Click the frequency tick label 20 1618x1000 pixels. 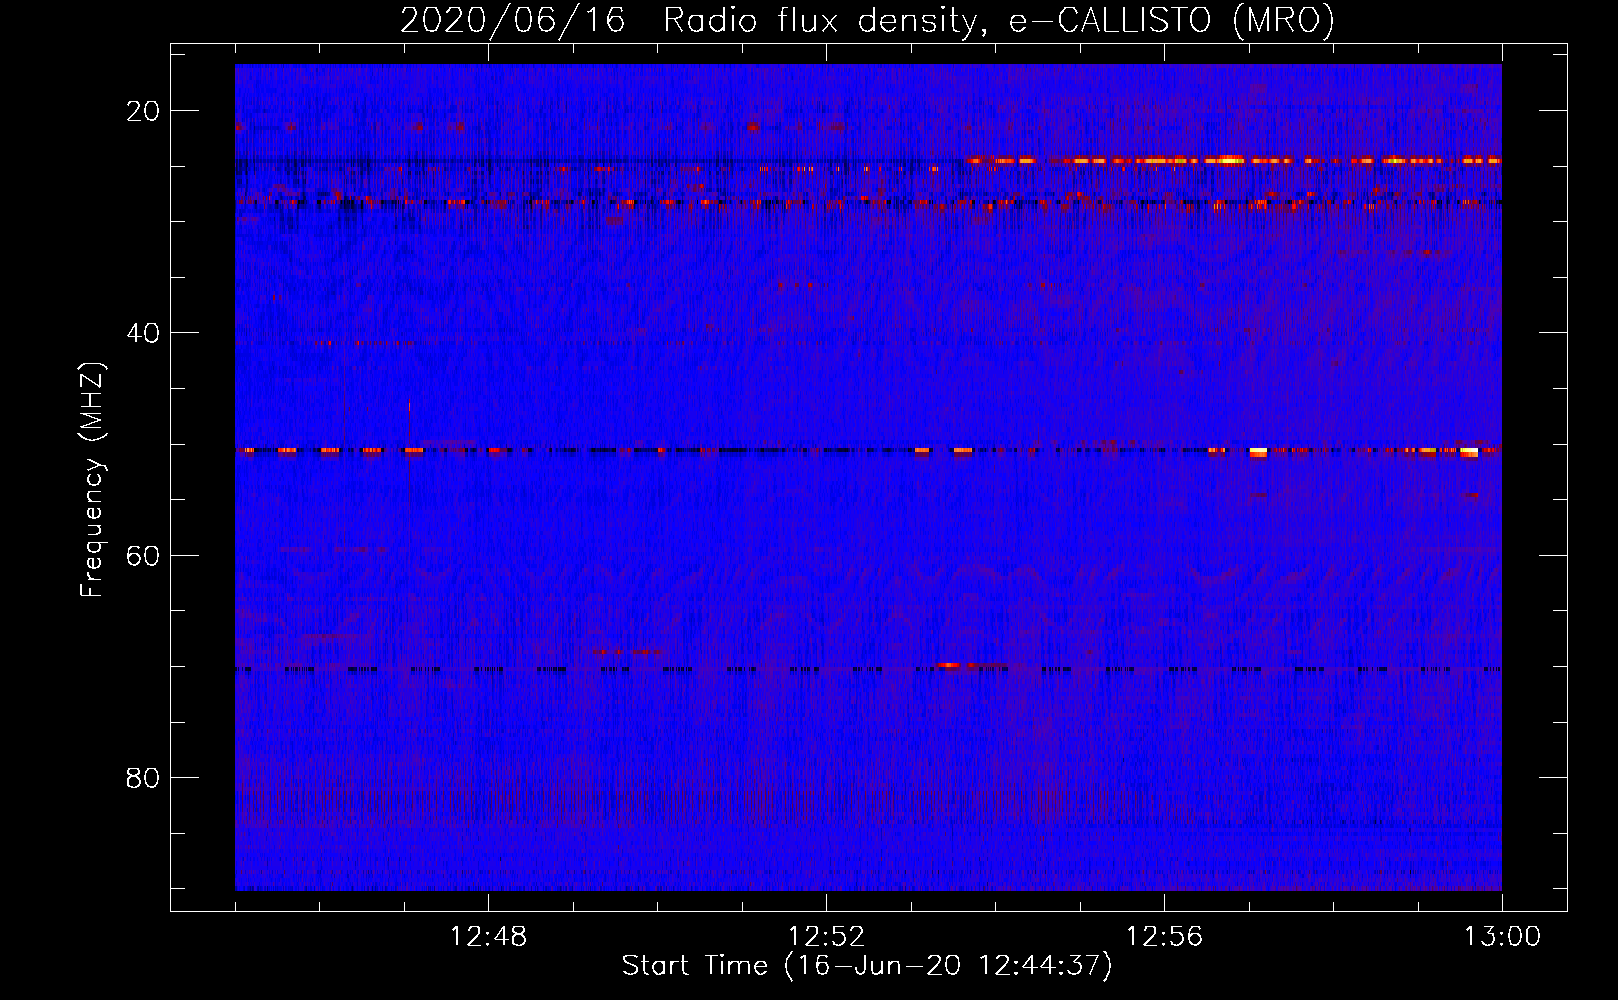(143, 111)
